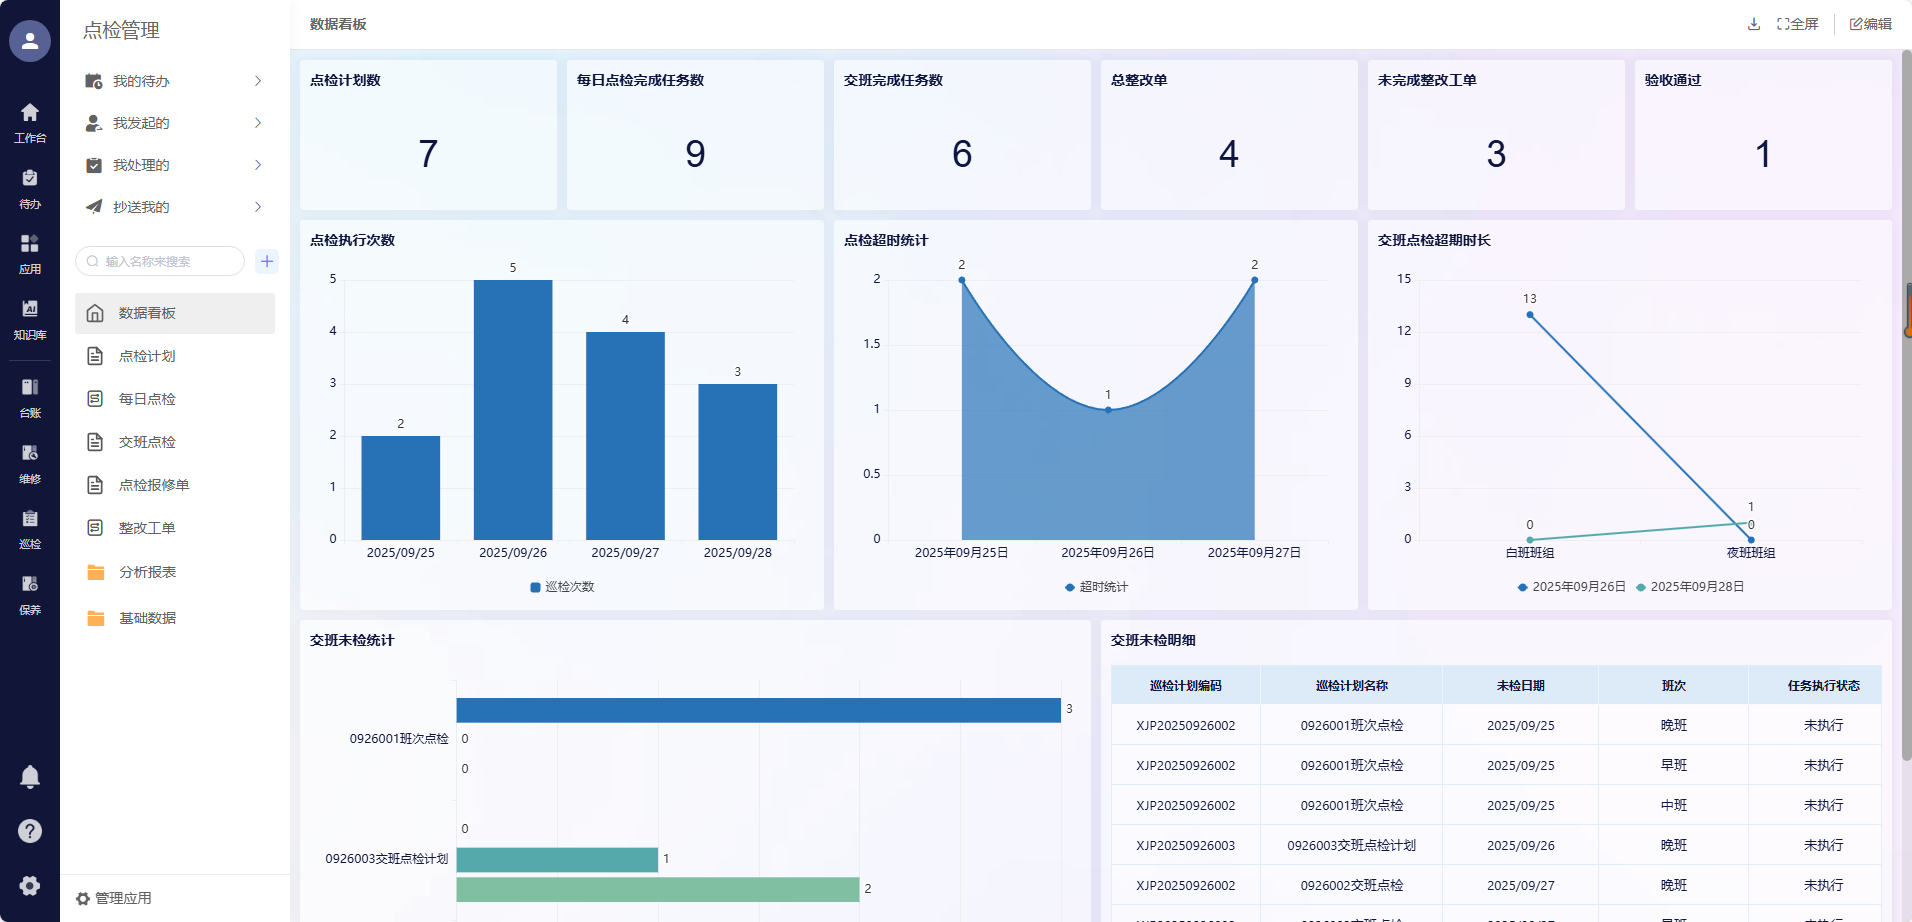Expand the 我发起的 menu arrow
Viewport: 1912px width, 922px height.
258,123
